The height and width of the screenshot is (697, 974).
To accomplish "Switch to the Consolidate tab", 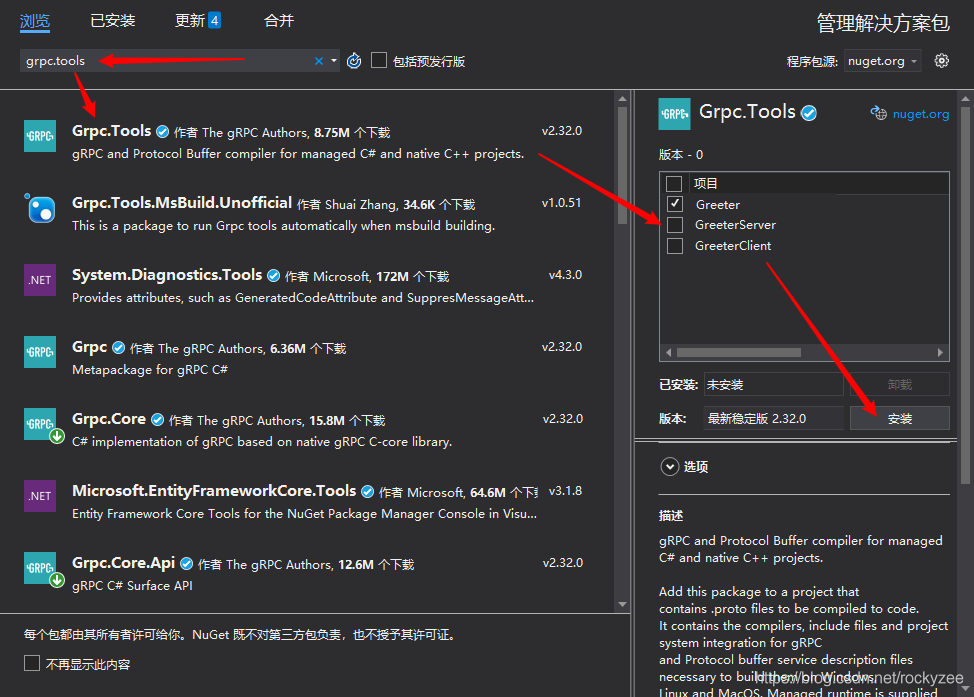I will [x=279, y=20].
